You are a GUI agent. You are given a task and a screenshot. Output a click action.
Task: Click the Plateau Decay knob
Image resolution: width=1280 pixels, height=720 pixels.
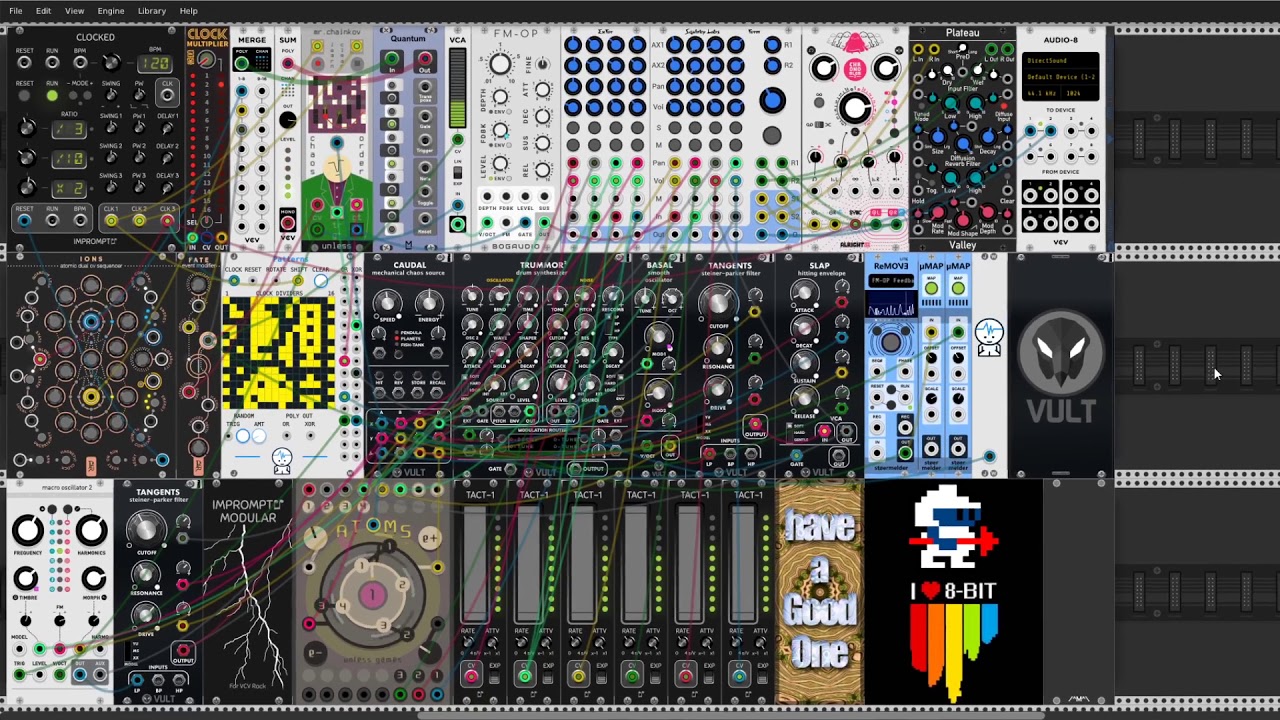click(987, 138)
